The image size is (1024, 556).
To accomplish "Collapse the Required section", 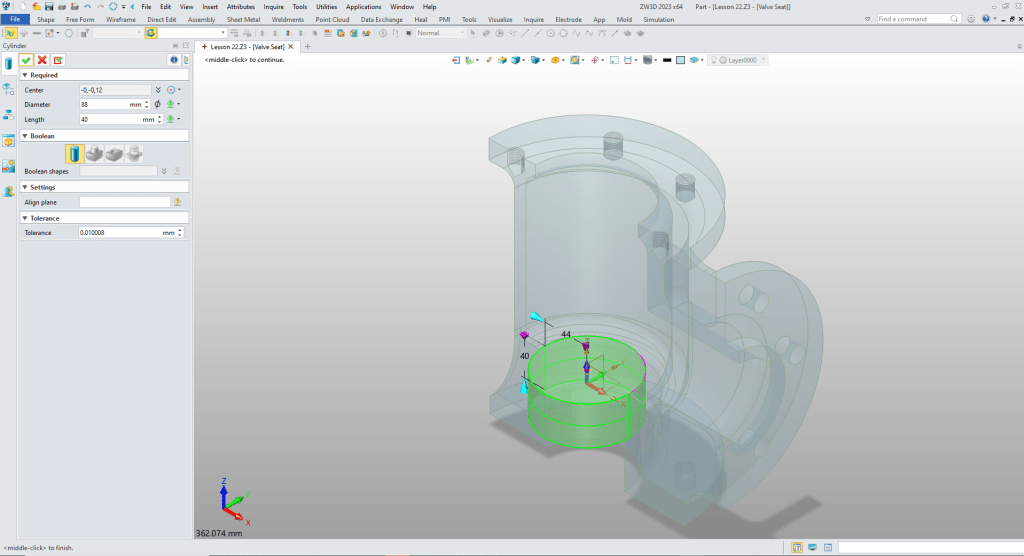I will pyautogui.click(x=25, y=75).
